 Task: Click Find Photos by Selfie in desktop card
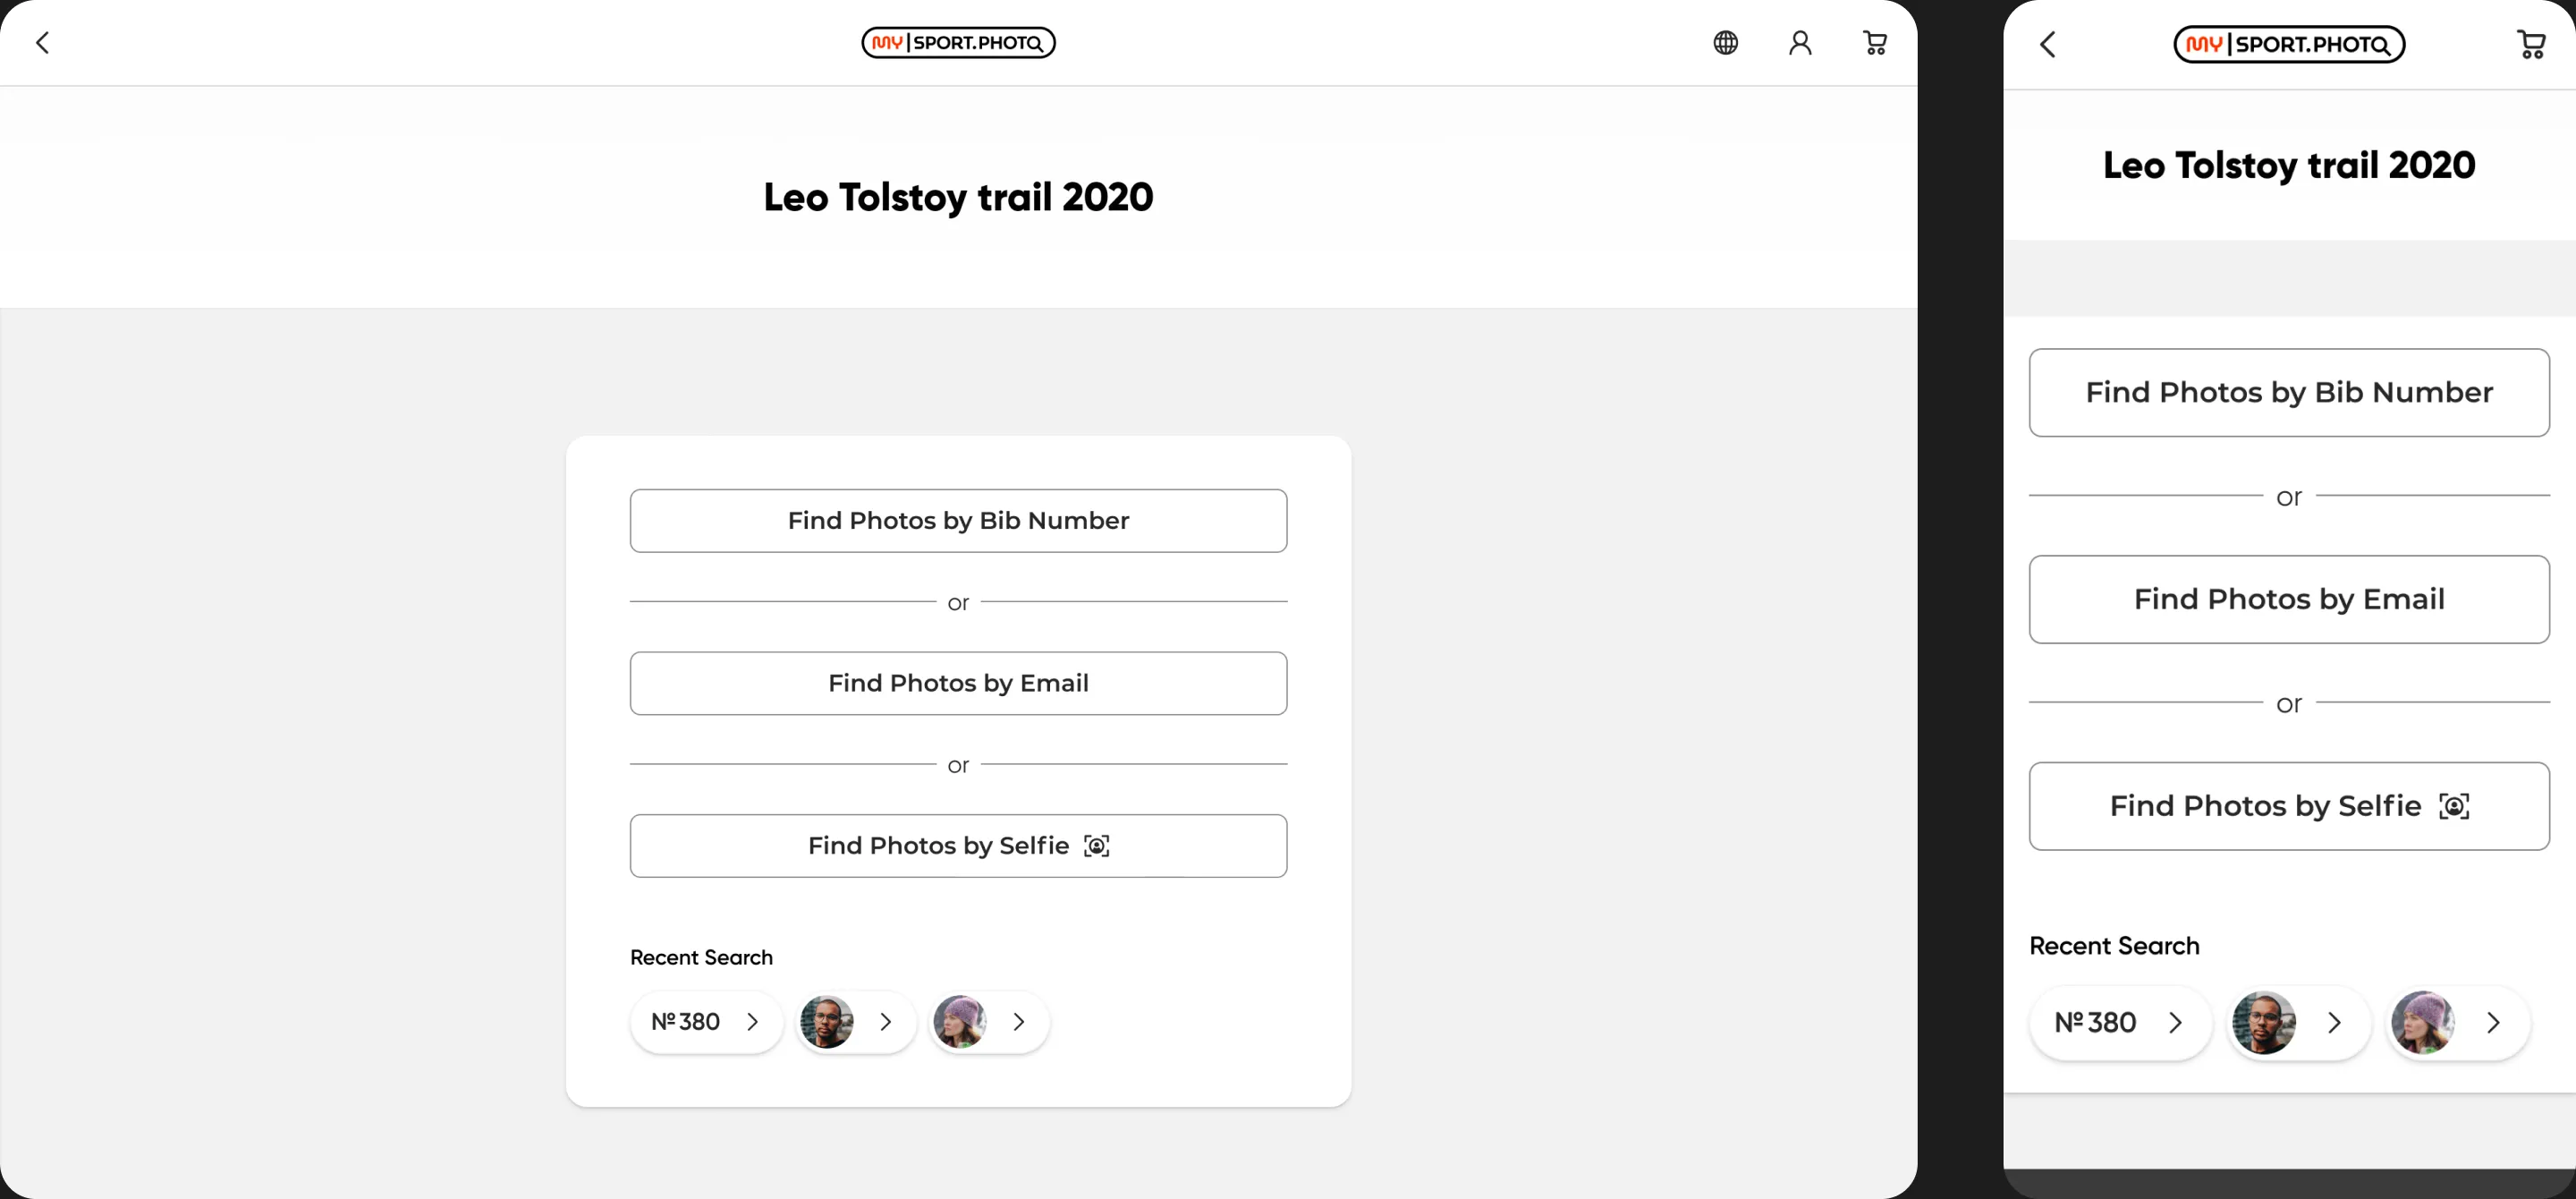coord(958,846)
